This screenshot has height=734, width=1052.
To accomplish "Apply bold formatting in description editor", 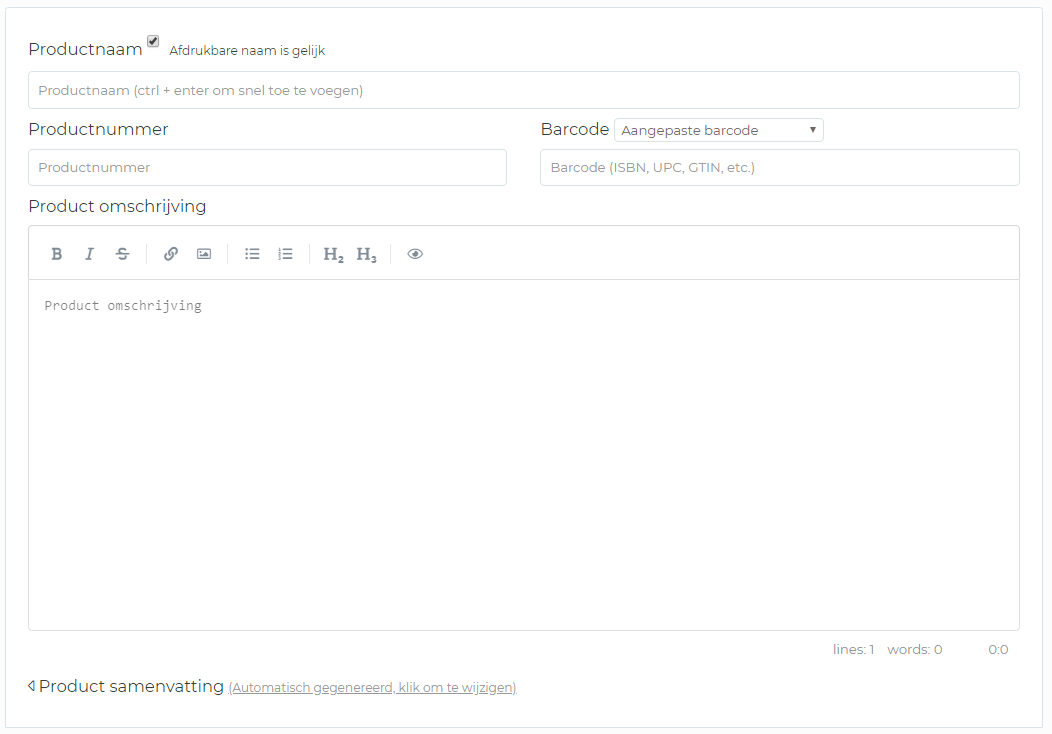I will (x=56, y=254).
